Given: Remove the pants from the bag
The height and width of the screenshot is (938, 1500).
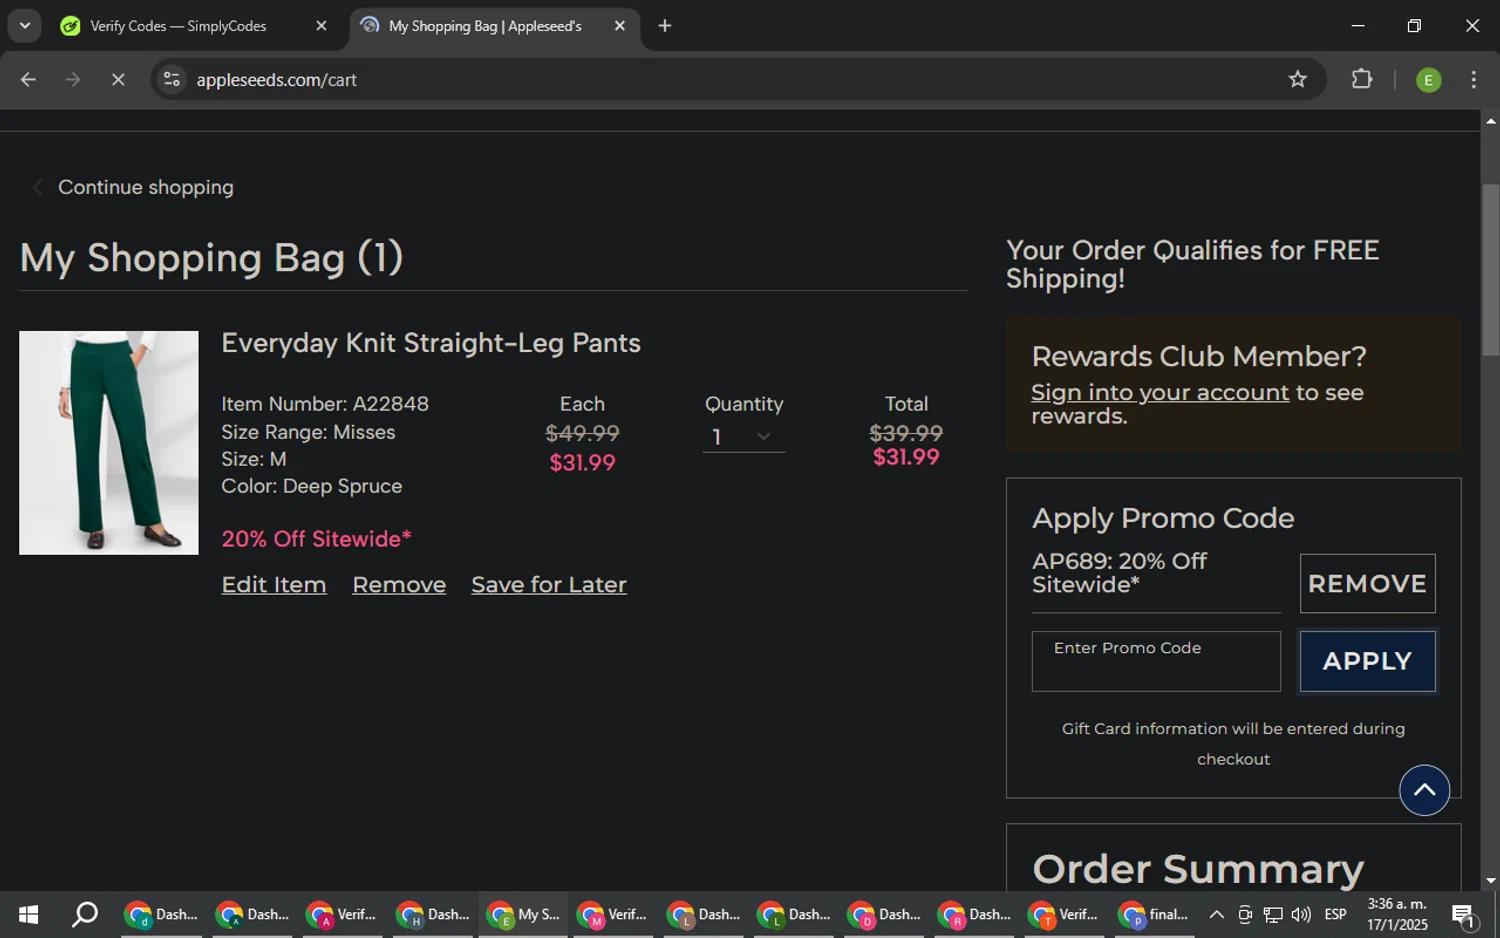Looking at the screenshot, I should pos(399,584).
